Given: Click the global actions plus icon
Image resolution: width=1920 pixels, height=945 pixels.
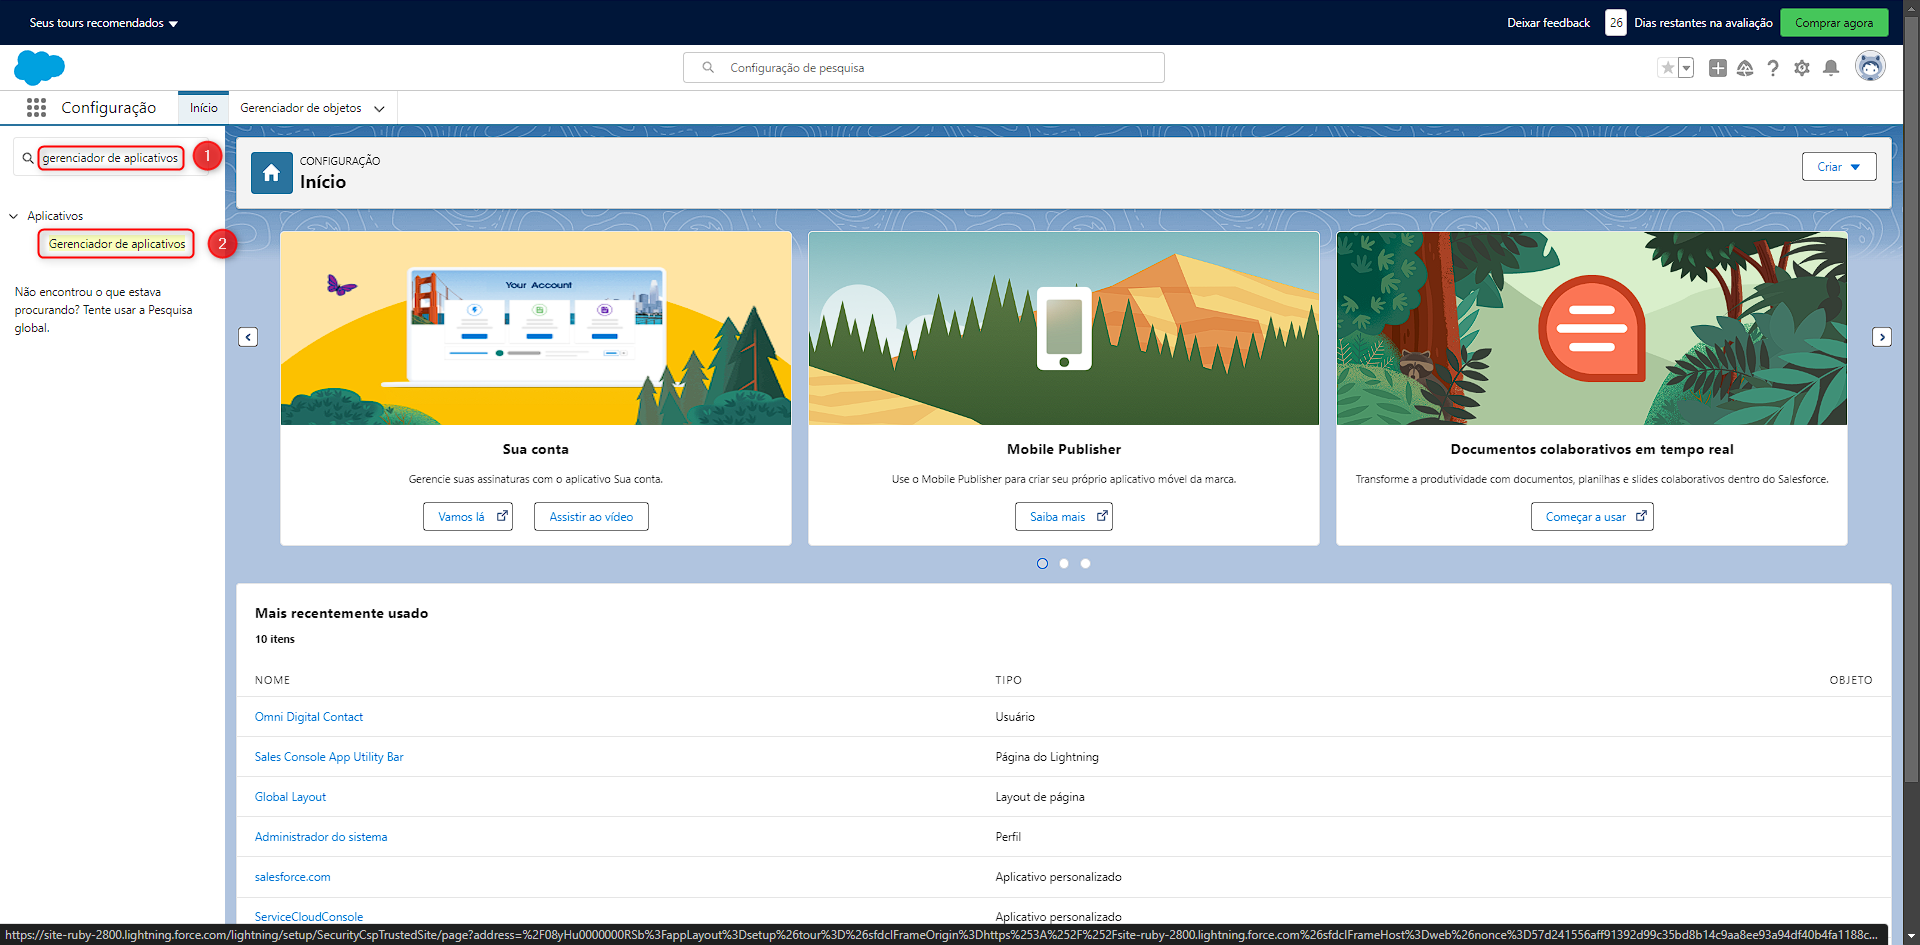Looking at the screenshot, I should 1718,68.
